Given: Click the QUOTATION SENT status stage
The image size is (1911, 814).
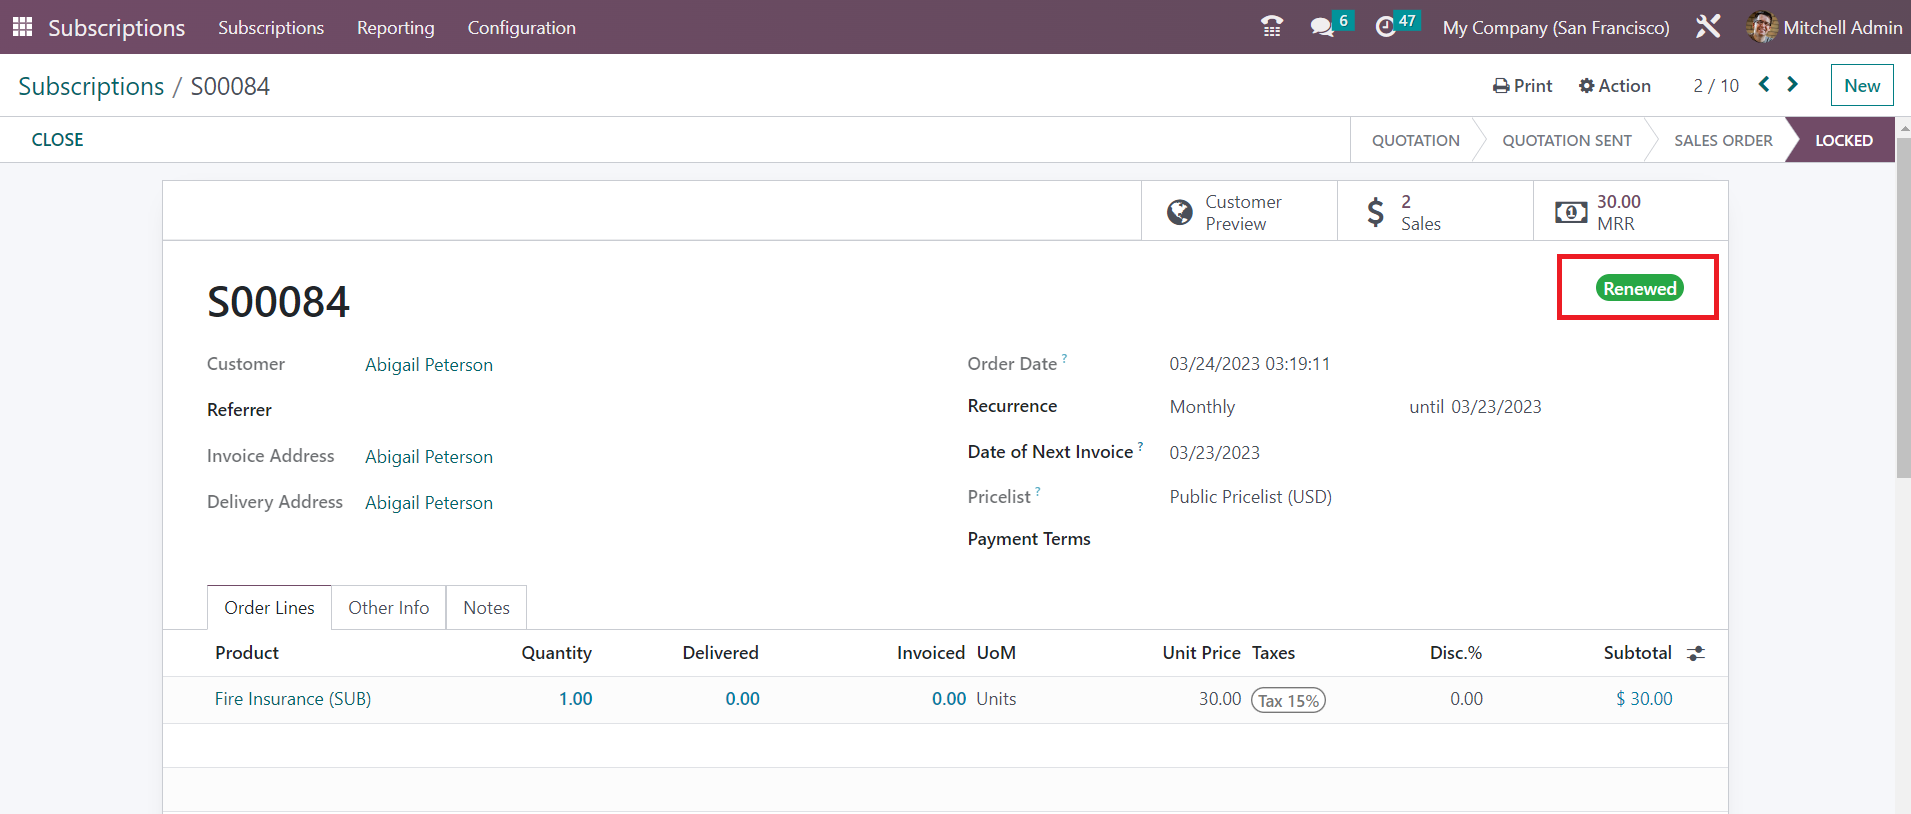Looking at the screenshot, I should 1567,140.
